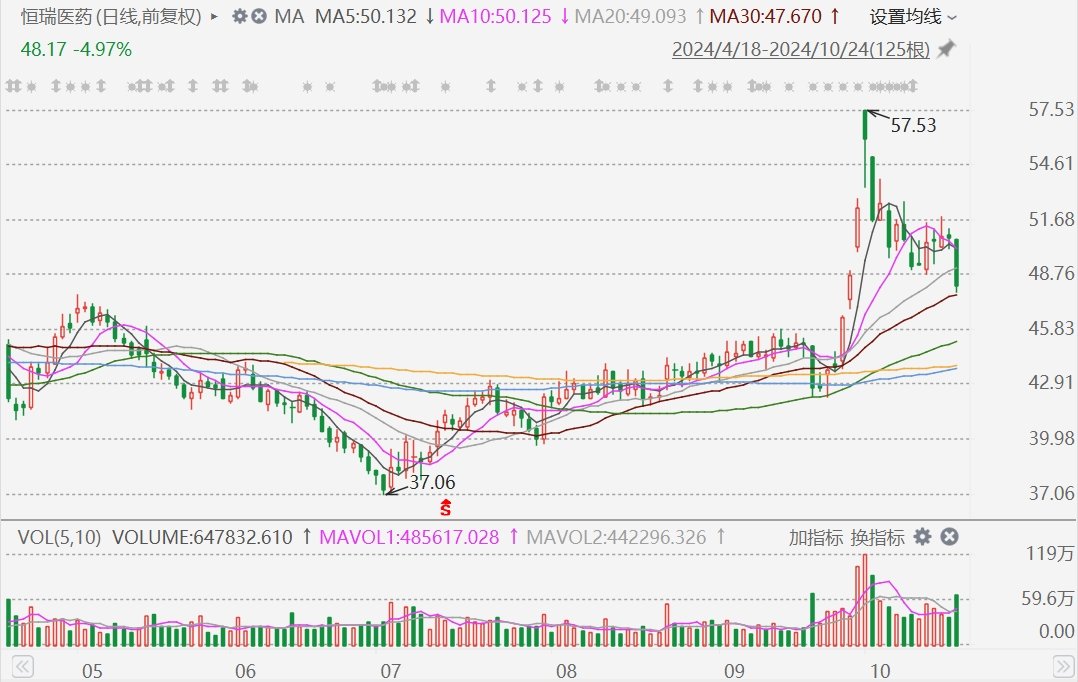
Task: Toggle the MA10 line label
Action: tap(497, 17)
